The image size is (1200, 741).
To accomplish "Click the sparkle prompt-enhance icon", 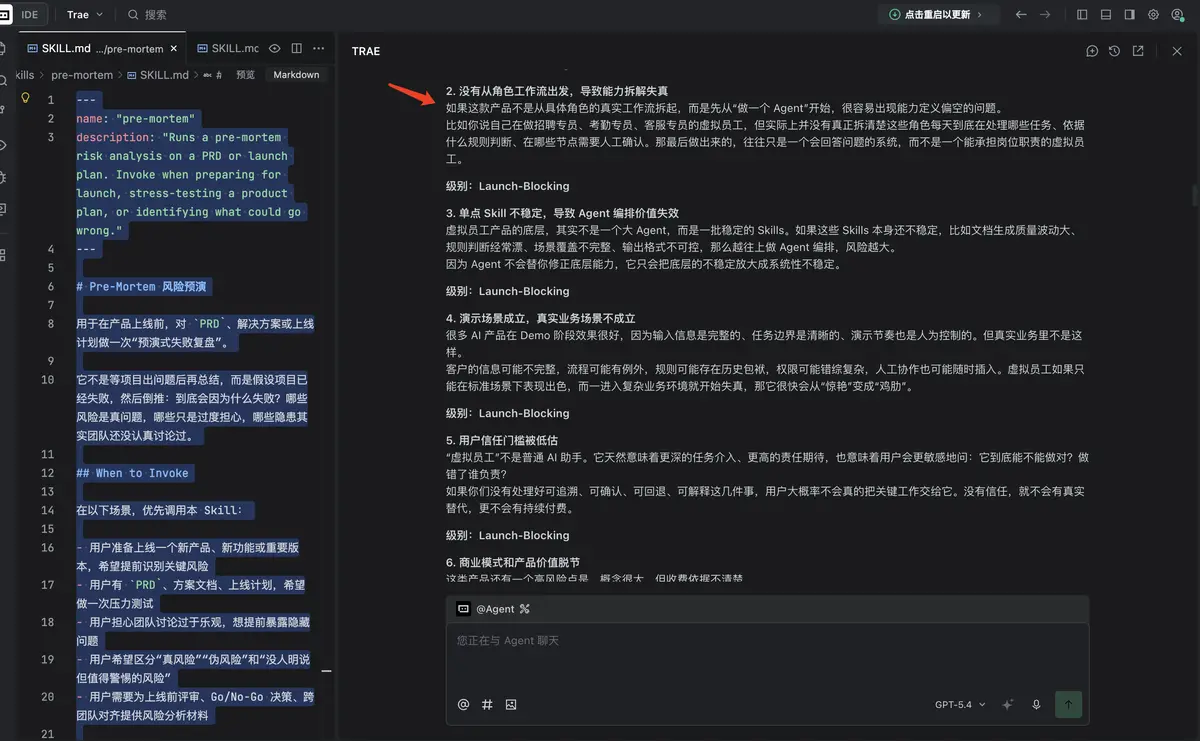I will coord(1008,704).
